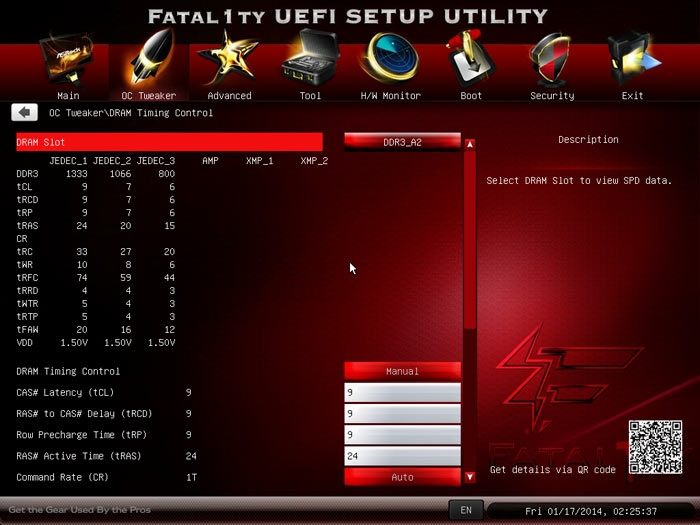Click the H/W Monitor tab label
The image size is (700, 525).
tap(391, 96)
